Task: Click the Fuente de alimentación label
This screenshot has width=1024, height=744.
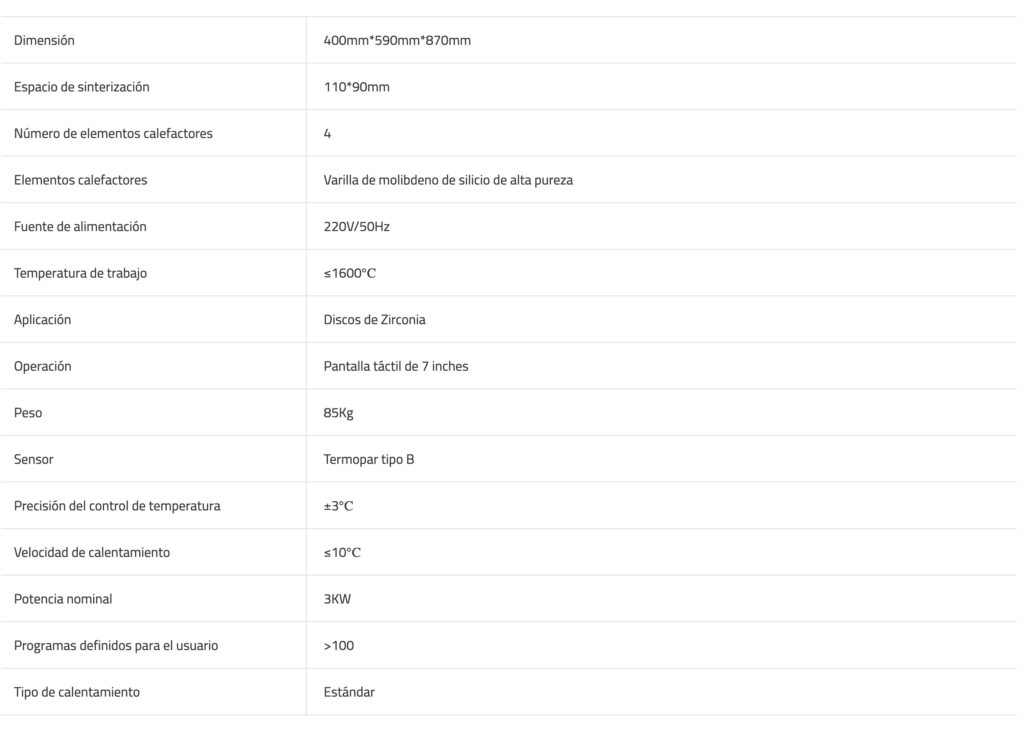Action: pyautogui.click(x=80, y=227)
